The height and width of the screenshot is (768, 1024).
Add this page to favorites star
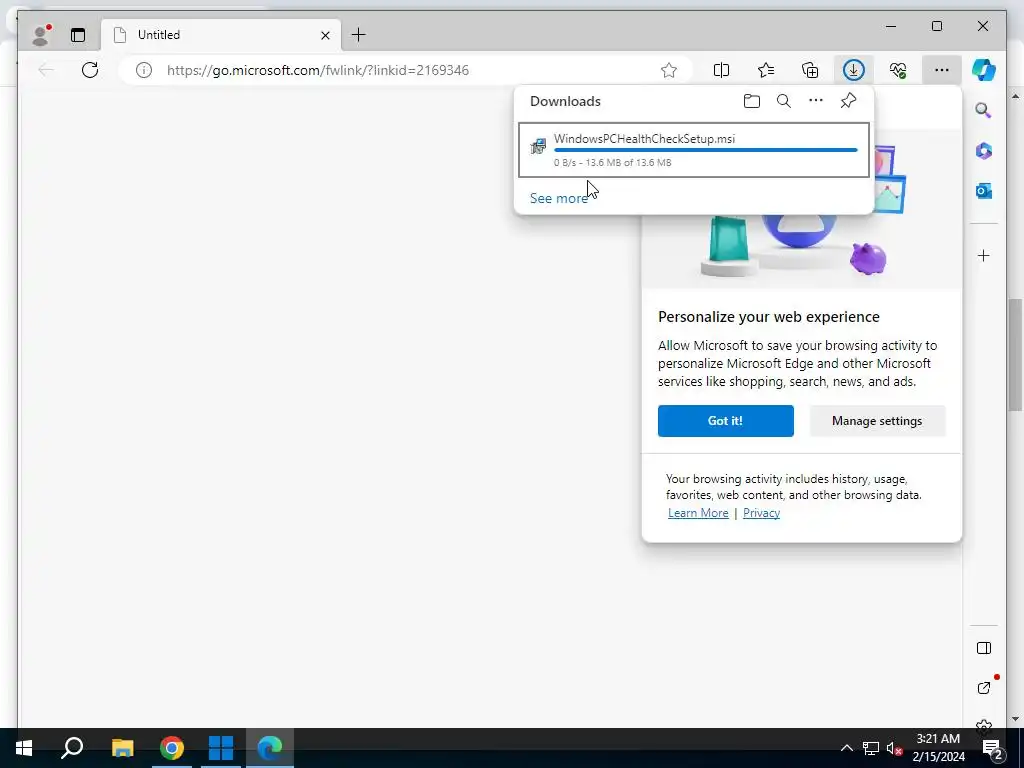pos(669,70)
